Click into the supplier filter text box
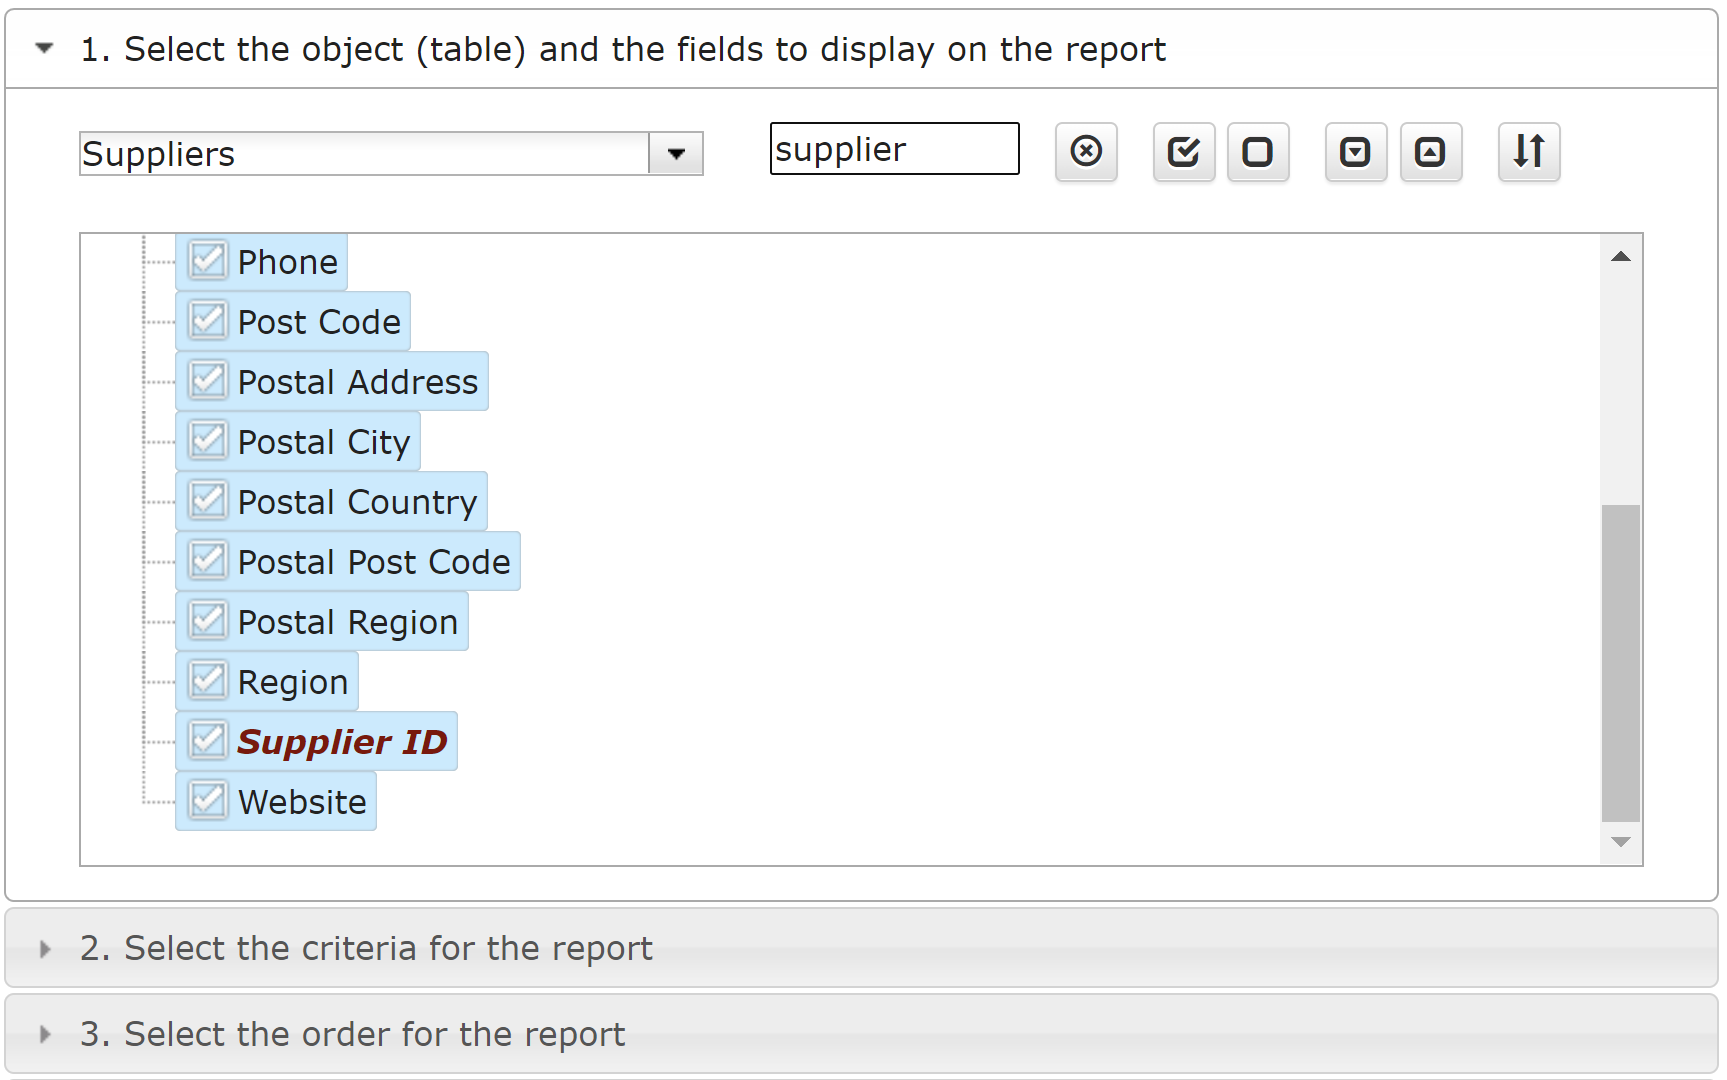Screen dimensions: 1727x1080 coord(895,149)
